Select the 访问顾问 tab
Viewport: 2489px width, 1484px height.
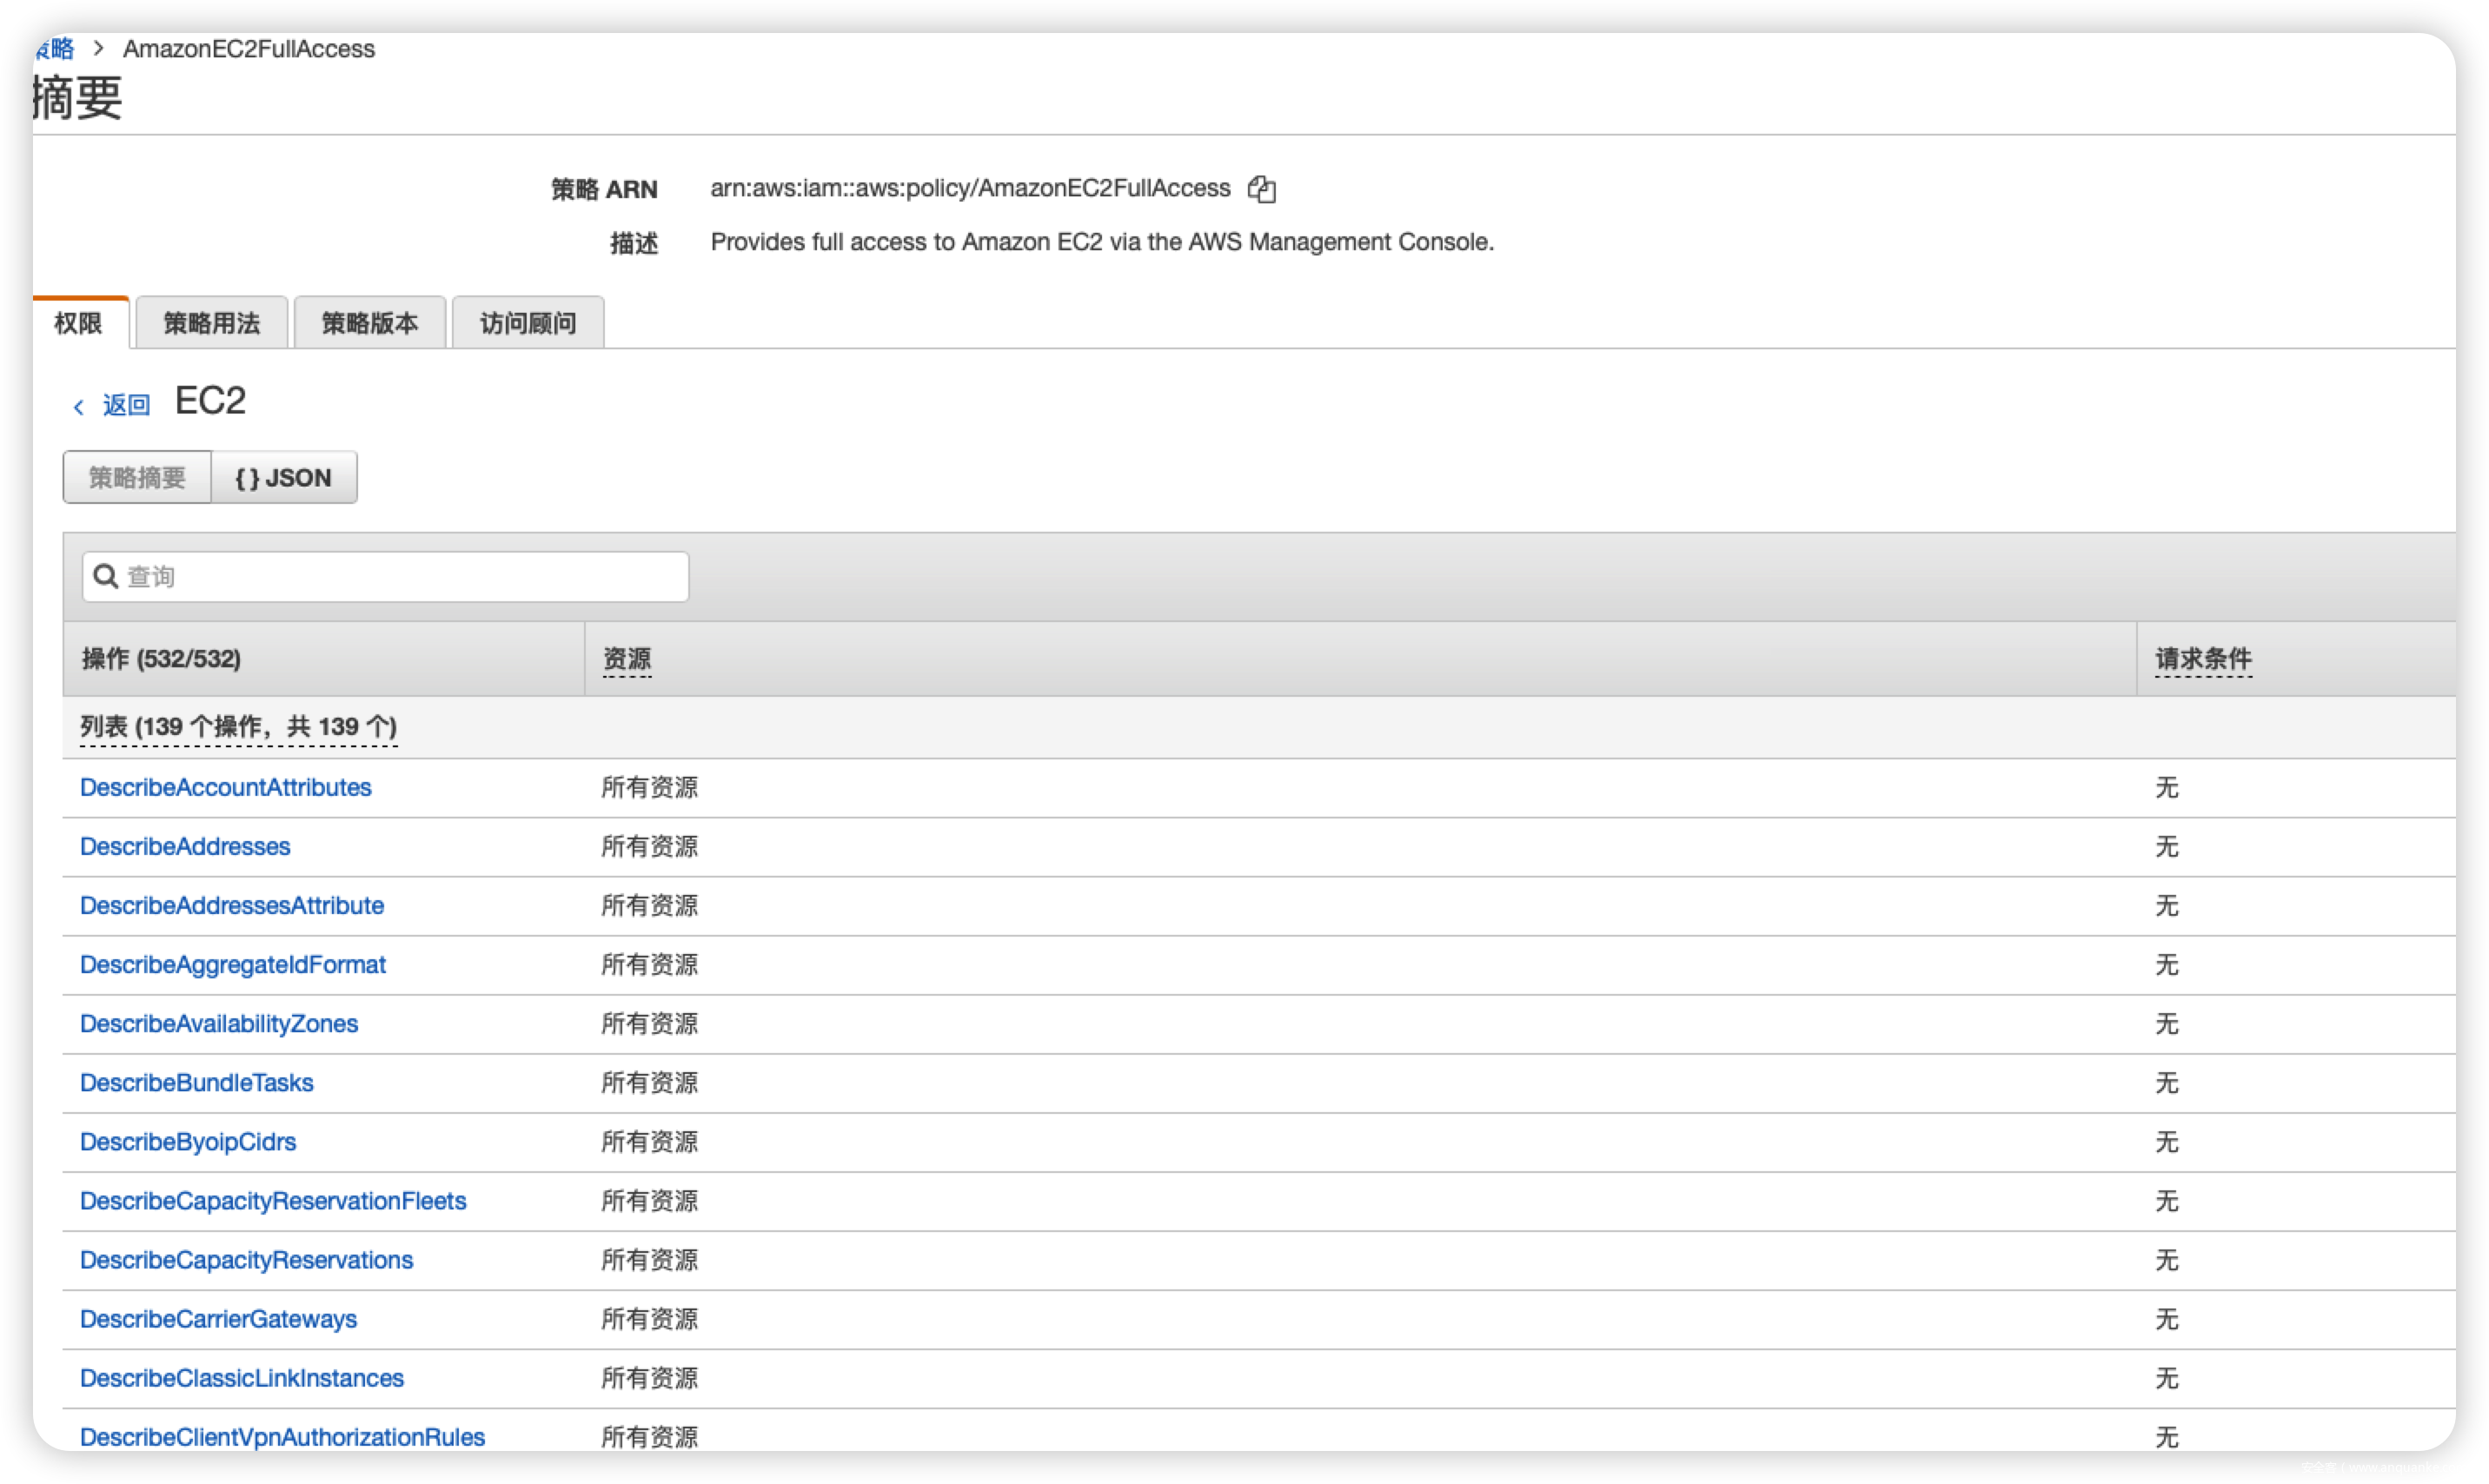pyautogui.click(x=527, y=323)
